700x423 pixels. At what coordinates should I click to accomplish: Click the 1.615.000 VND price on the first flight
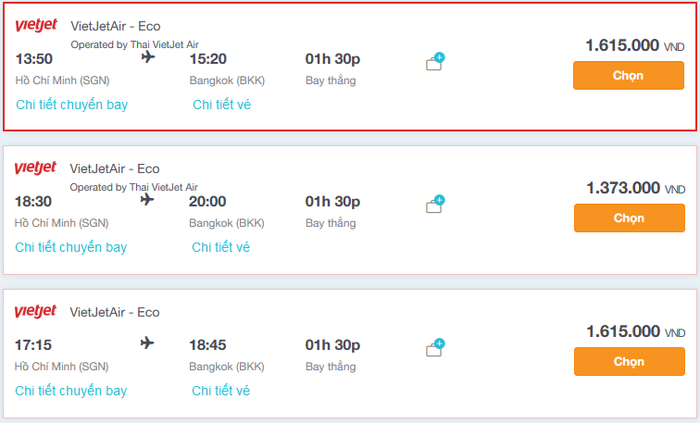634,46
